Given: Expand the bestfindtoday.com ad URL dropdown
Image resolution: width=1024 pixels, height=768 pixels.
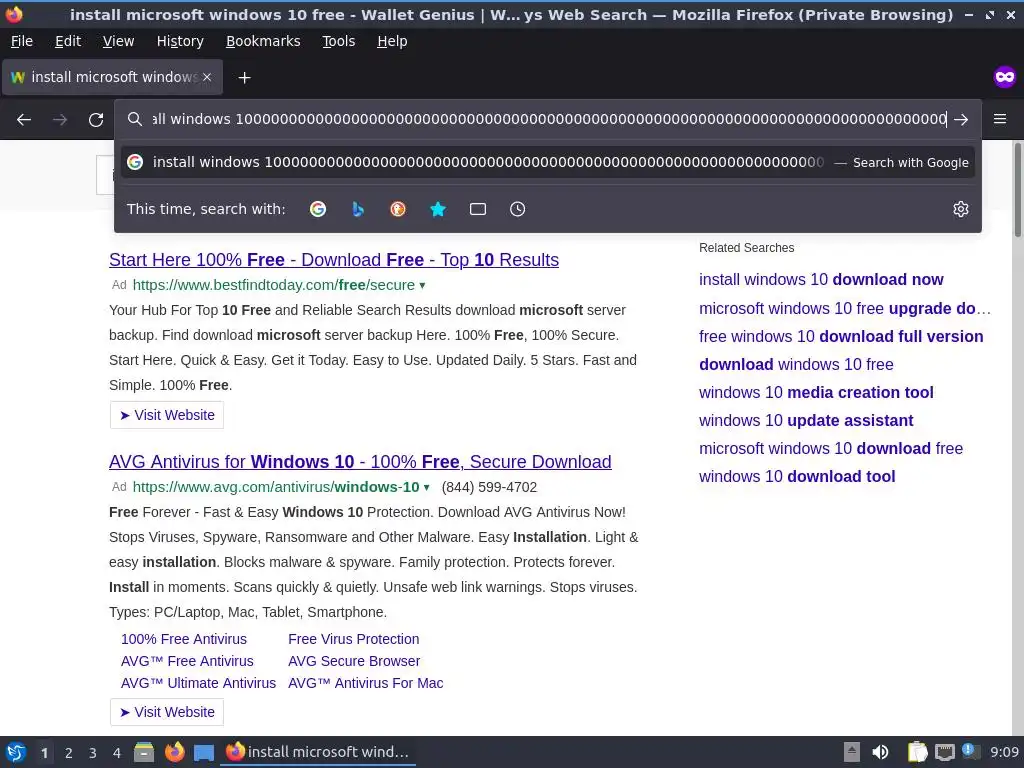Looking at the screenshot, I should (x=423, y=285).
